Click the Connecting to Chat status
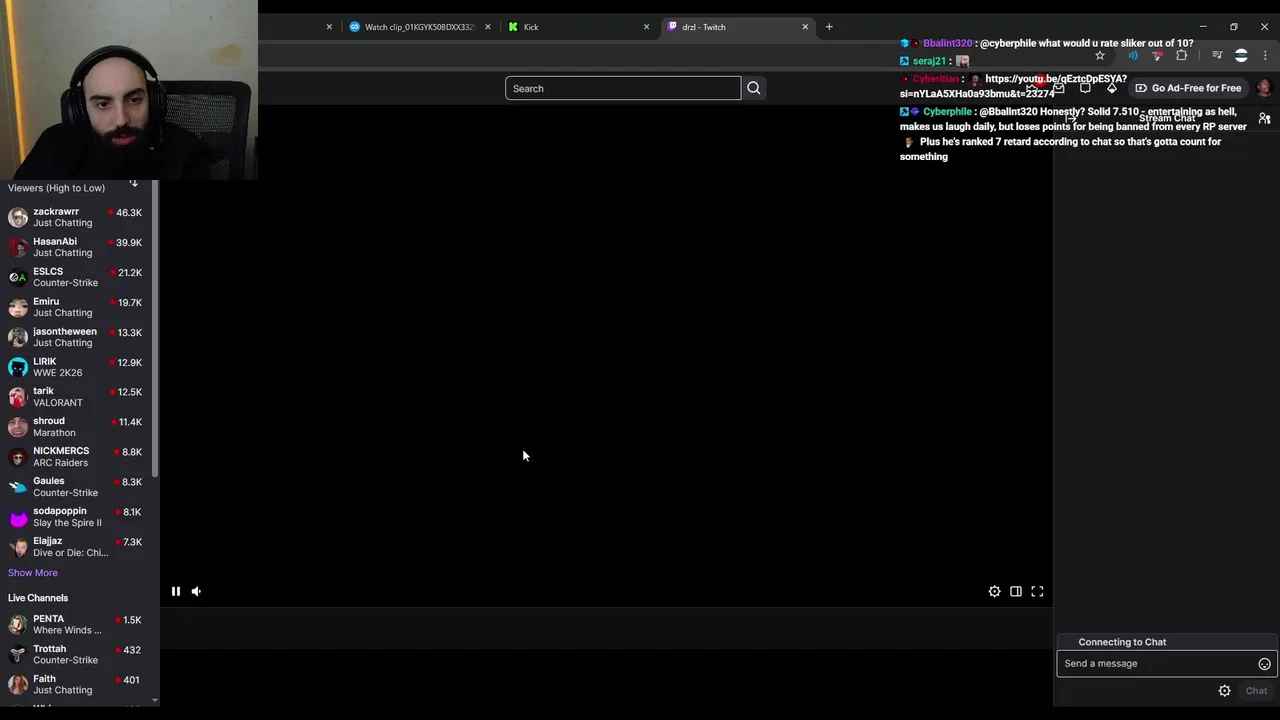The width and height of the screenshot is (1280, 720). click(1122, 642)
